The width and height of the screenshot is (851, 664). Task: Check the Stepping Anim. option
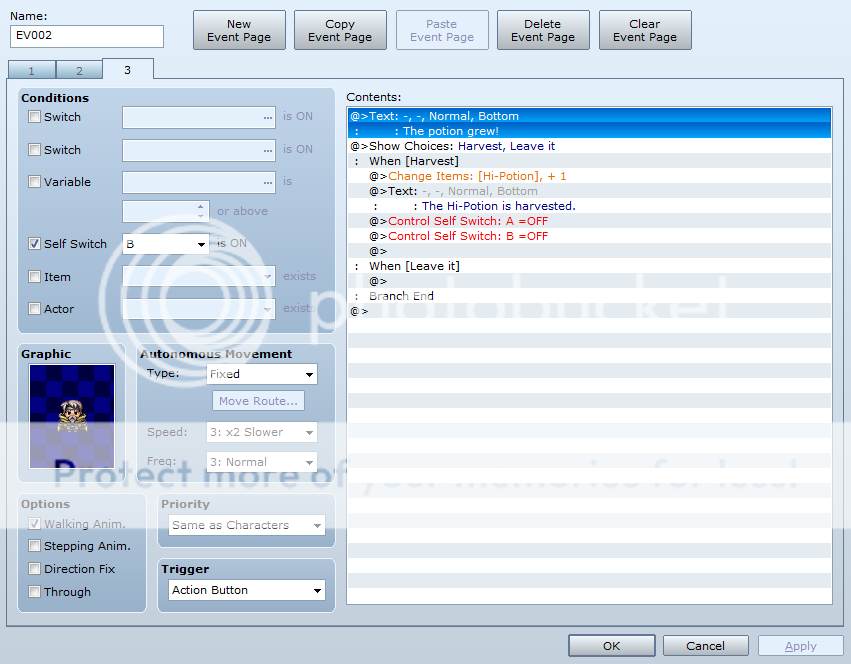[x=35, y=546]
